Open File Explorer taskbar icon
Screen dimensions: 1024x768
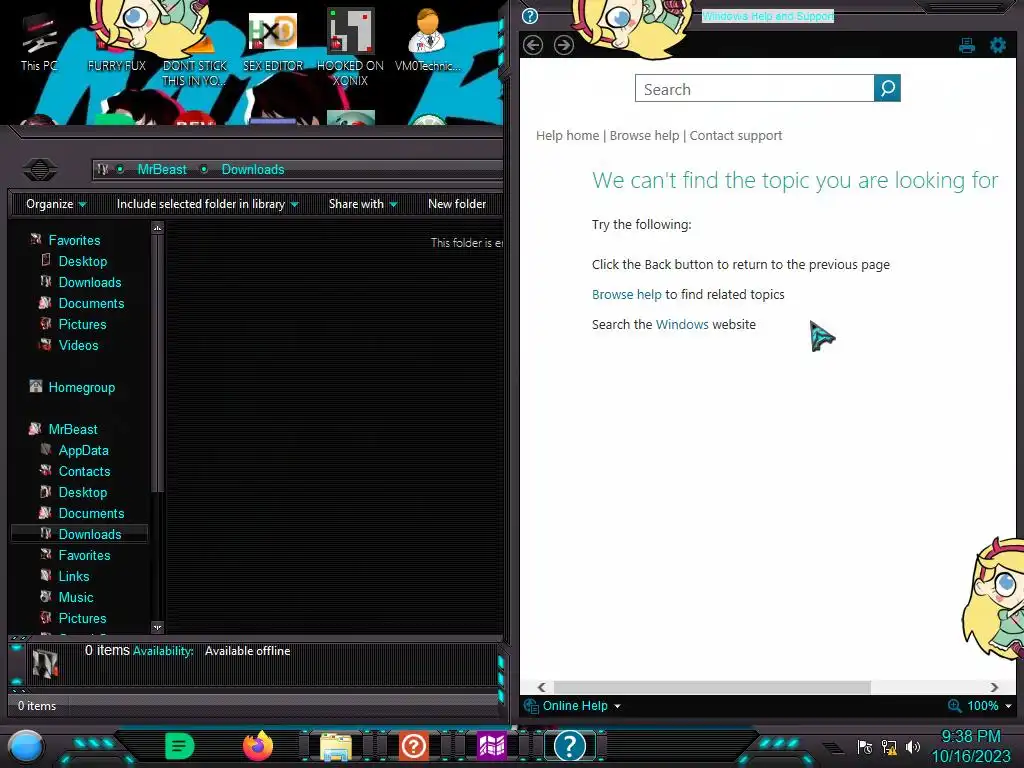pyautogui.click(x=336, y=746)
